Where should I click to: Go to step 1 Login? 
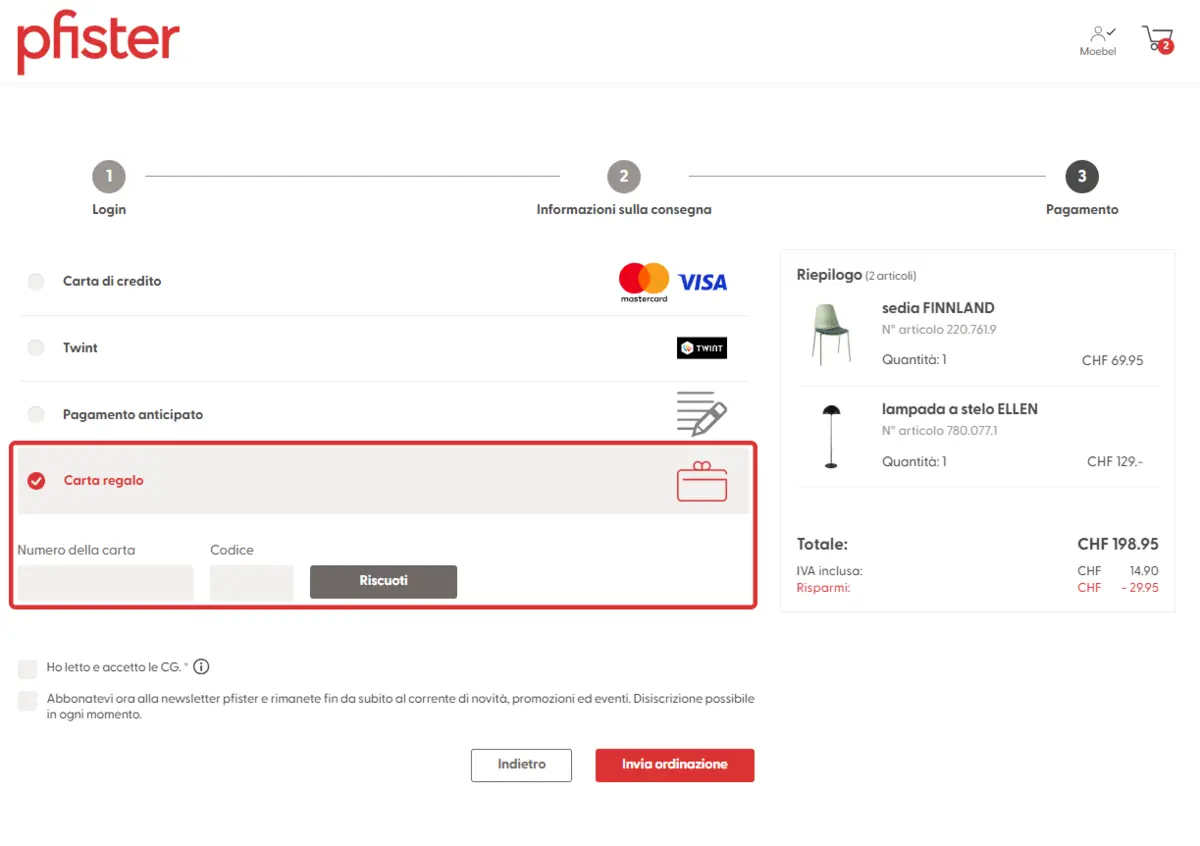click(x=109, y=178)
